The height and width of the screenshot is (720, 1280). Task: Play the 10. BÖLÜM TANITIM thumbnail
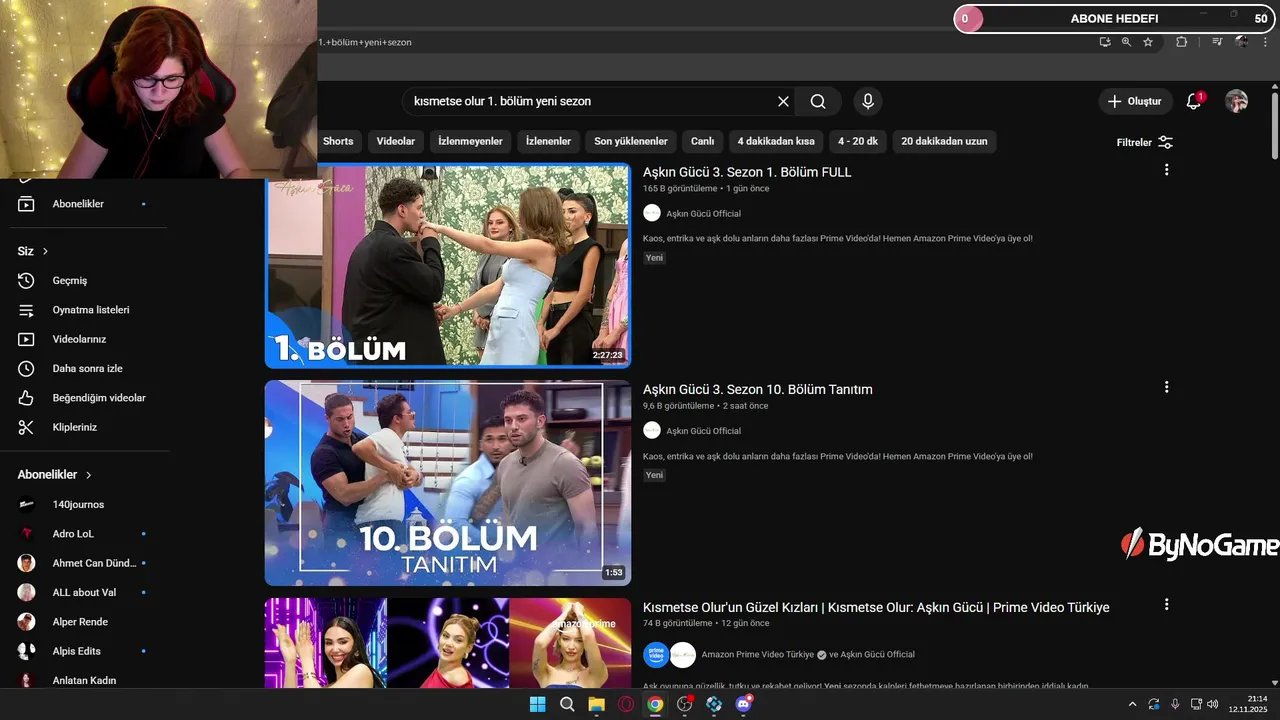[447, 483]
